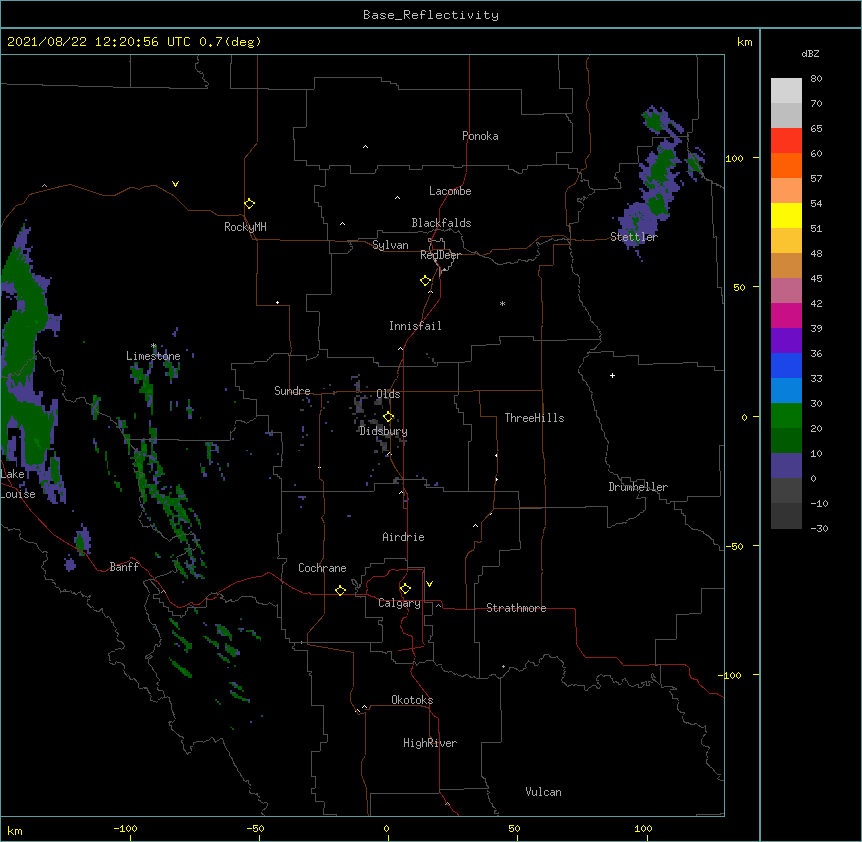Click the y-axis -50 km tick label
Viewport: 862px width, 842px height.
pyautogui.click(x=734, y=546)
